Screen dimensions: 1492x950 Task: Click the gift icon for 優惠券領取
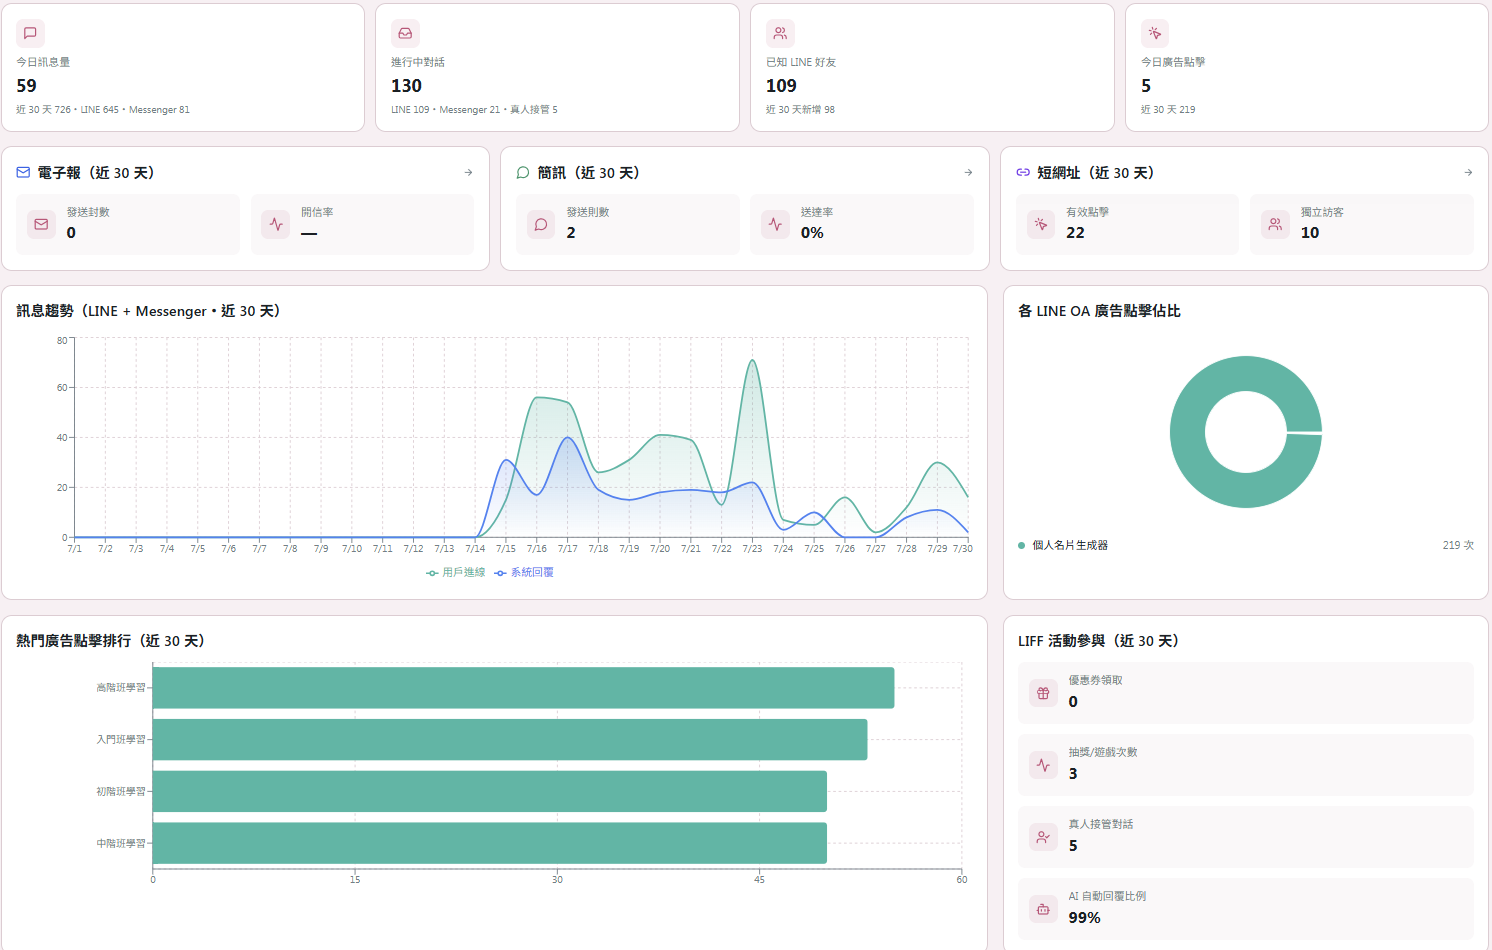pyautogui.click(x=1043, y=693)
